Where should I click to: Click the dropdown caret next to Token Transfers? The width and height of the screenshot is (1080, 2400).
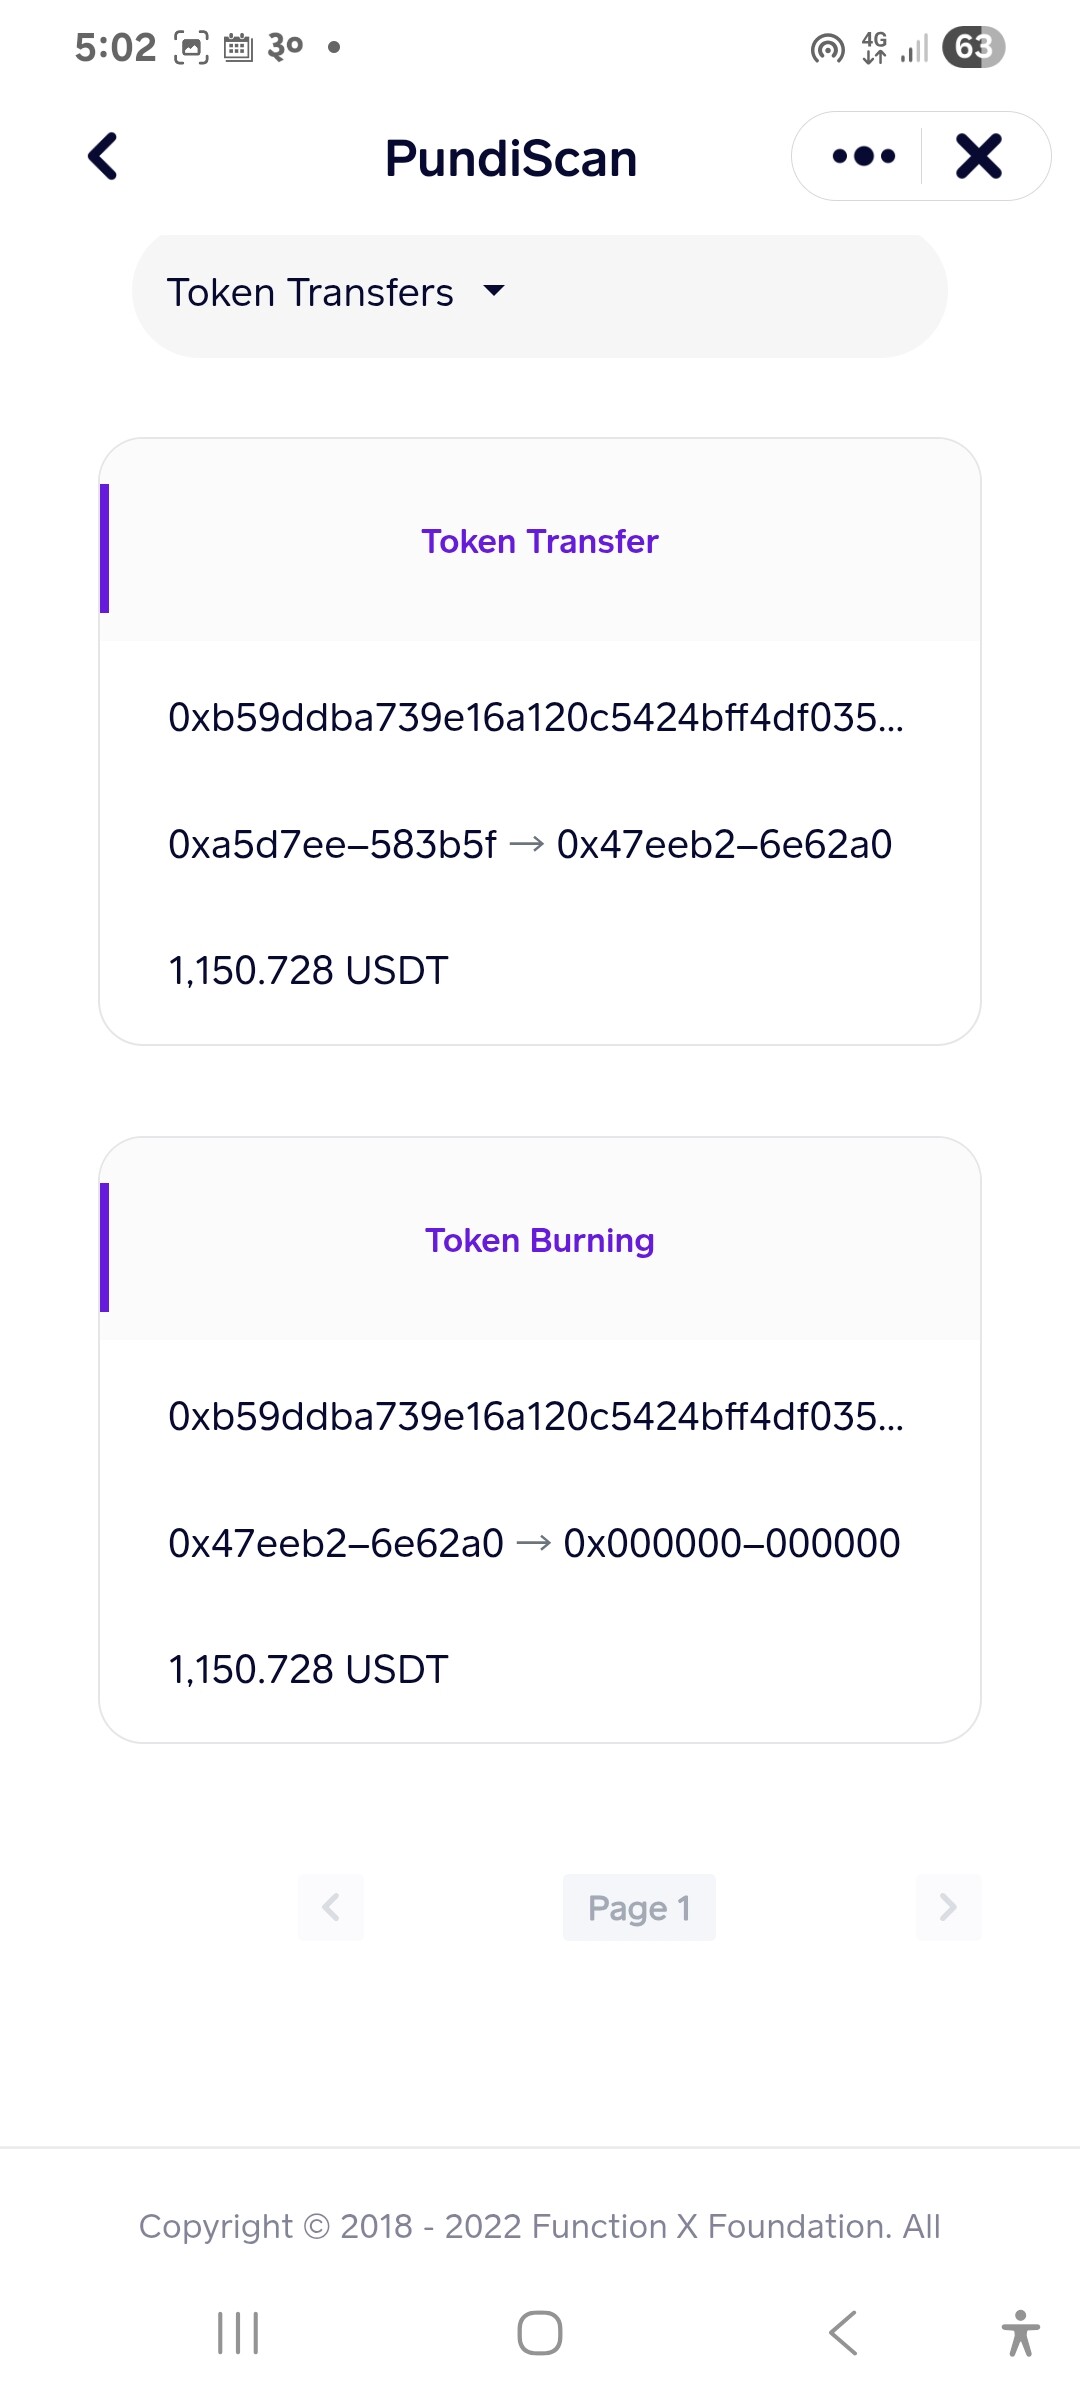[x=494, y=291]
